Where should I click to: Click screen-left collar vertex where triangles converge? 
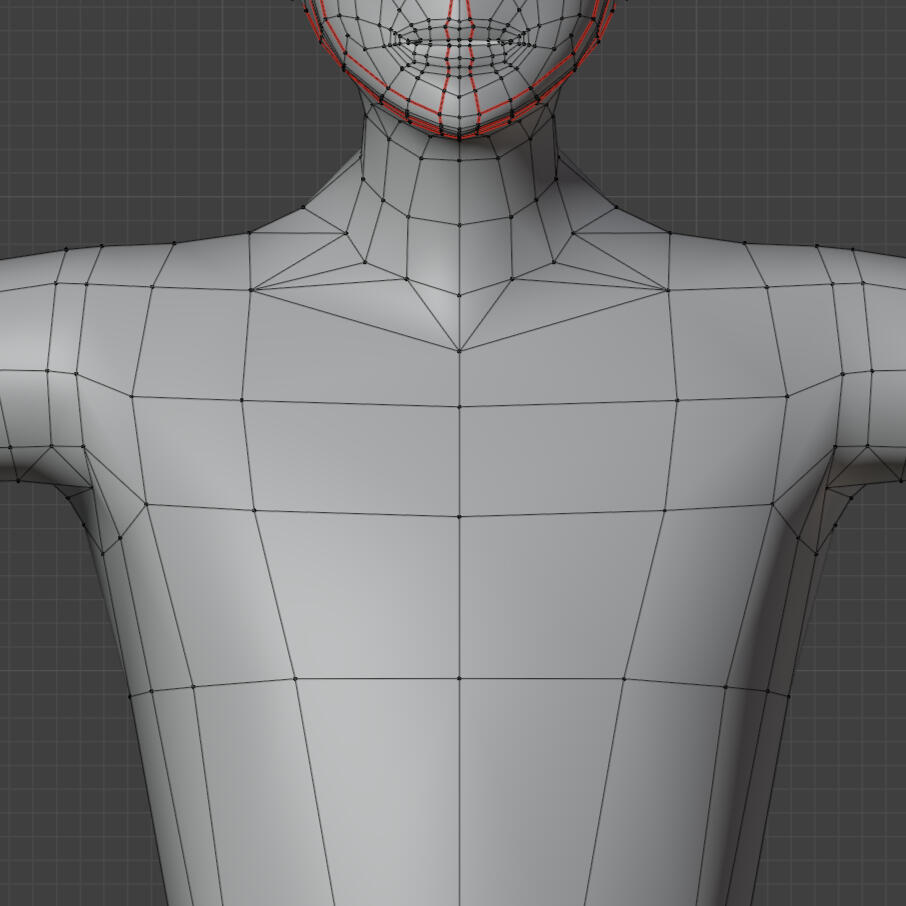click(x=250, y=290)
